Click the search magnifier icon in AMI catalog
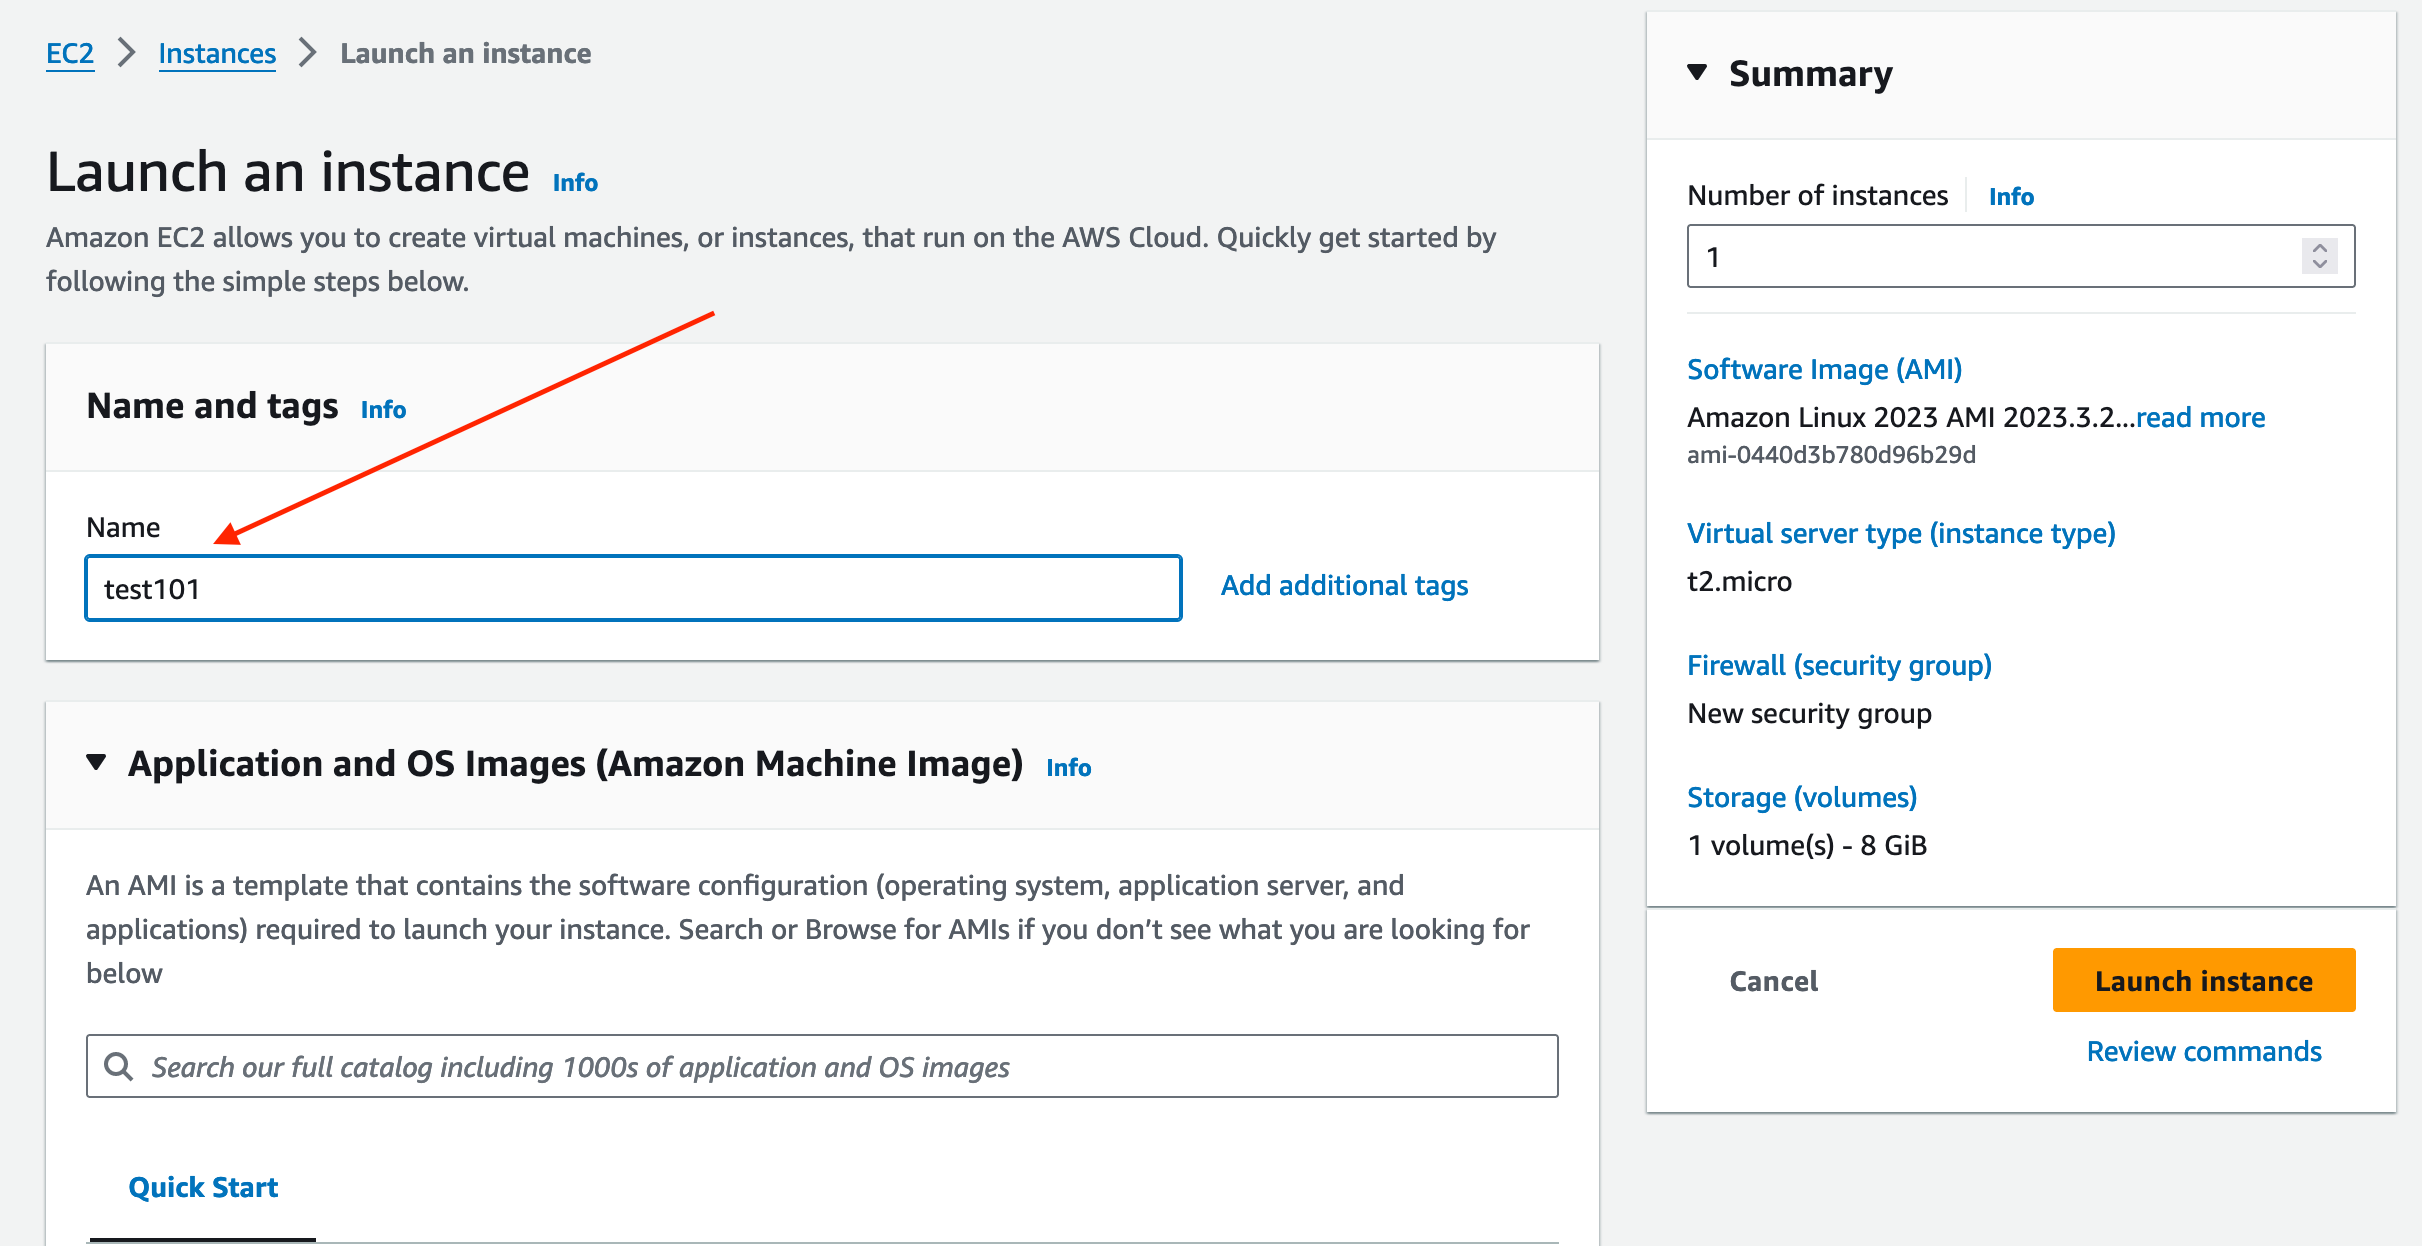The image size is (2422, 1246). point(119,1066)
